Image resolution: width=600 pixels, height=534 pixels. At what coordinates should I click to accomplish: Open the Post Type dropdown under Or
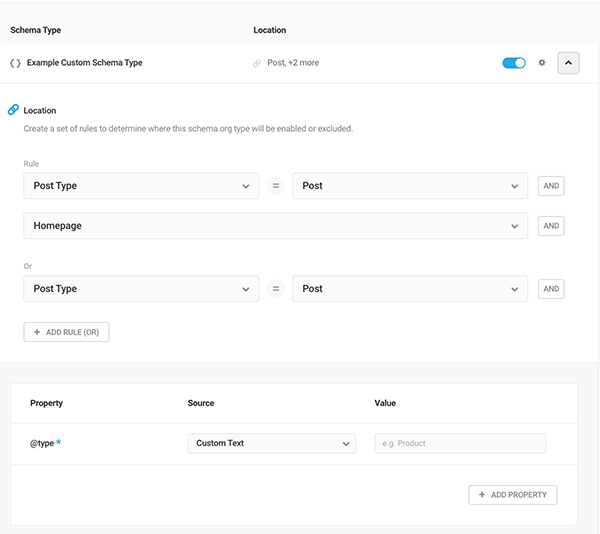point(141,289)
